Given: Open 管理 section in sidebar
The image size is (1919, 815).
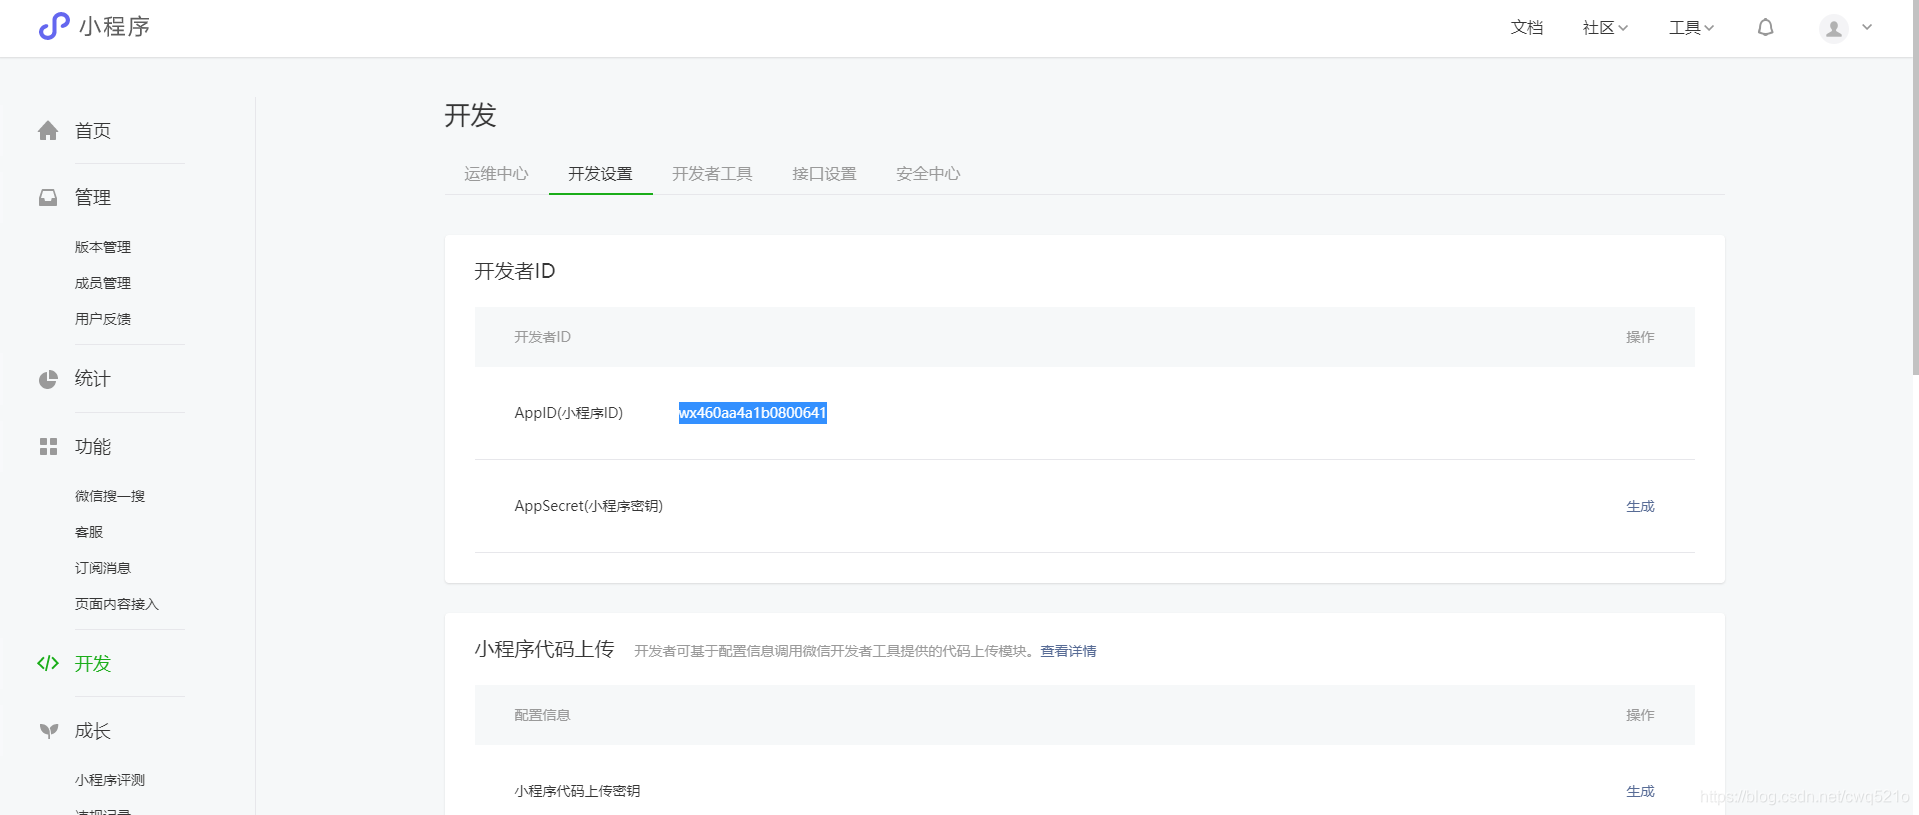Looking at the screenshot, I should tap(93, 198).
